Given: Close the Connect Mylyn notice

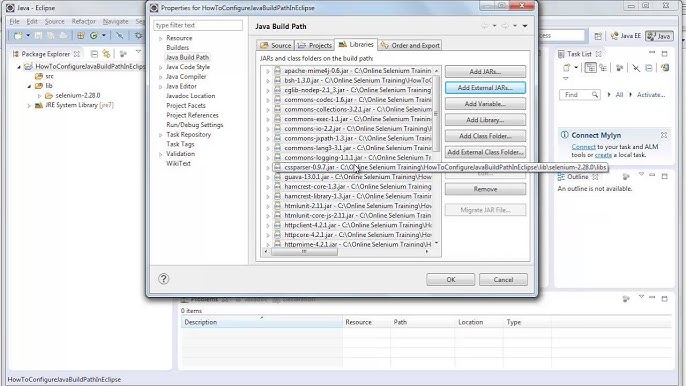Looking at the screenshot, I should [x=664, y=135].
